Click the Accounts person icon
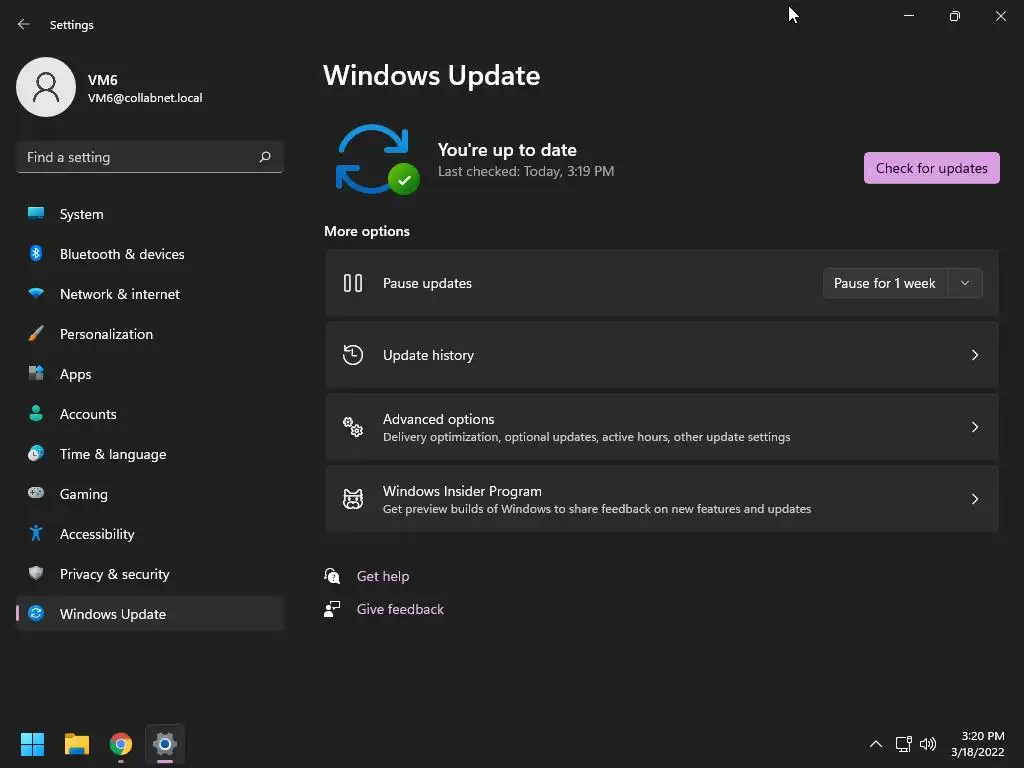This screenshot has width=1024, height=768. click(x=36, y=413)
